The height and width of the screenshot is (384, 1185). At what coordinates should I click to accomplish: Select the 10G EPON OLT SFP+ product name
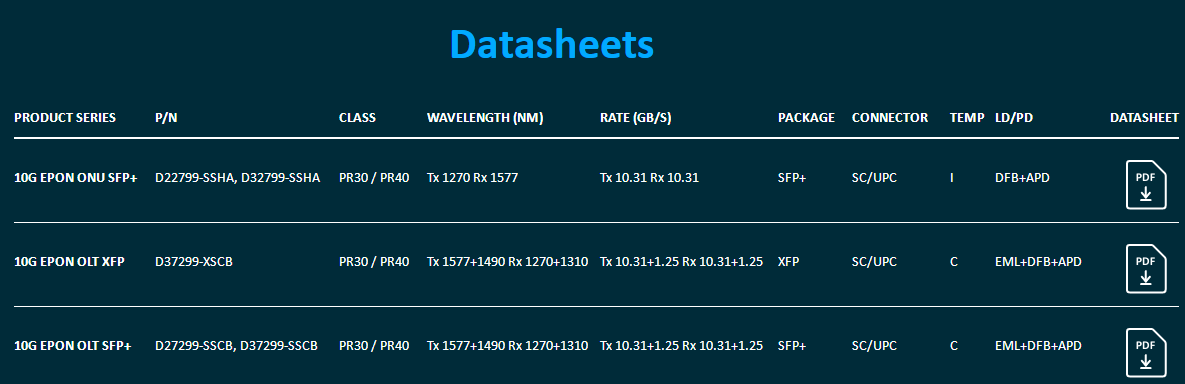click(73, 346)
